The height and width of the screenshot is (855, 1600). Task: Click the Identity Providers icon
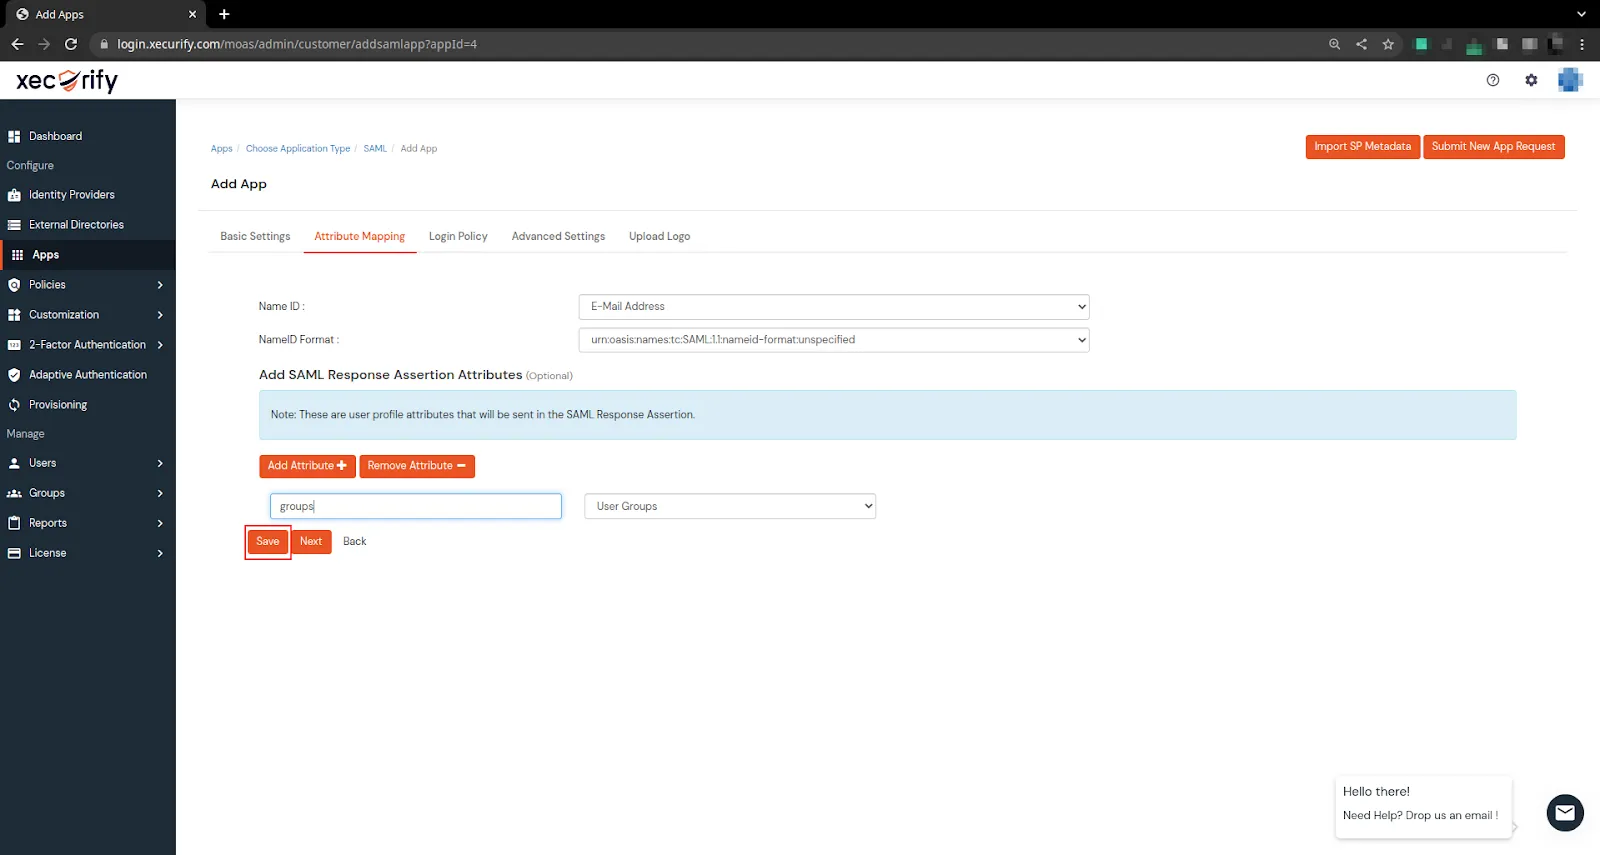(14, 195)
